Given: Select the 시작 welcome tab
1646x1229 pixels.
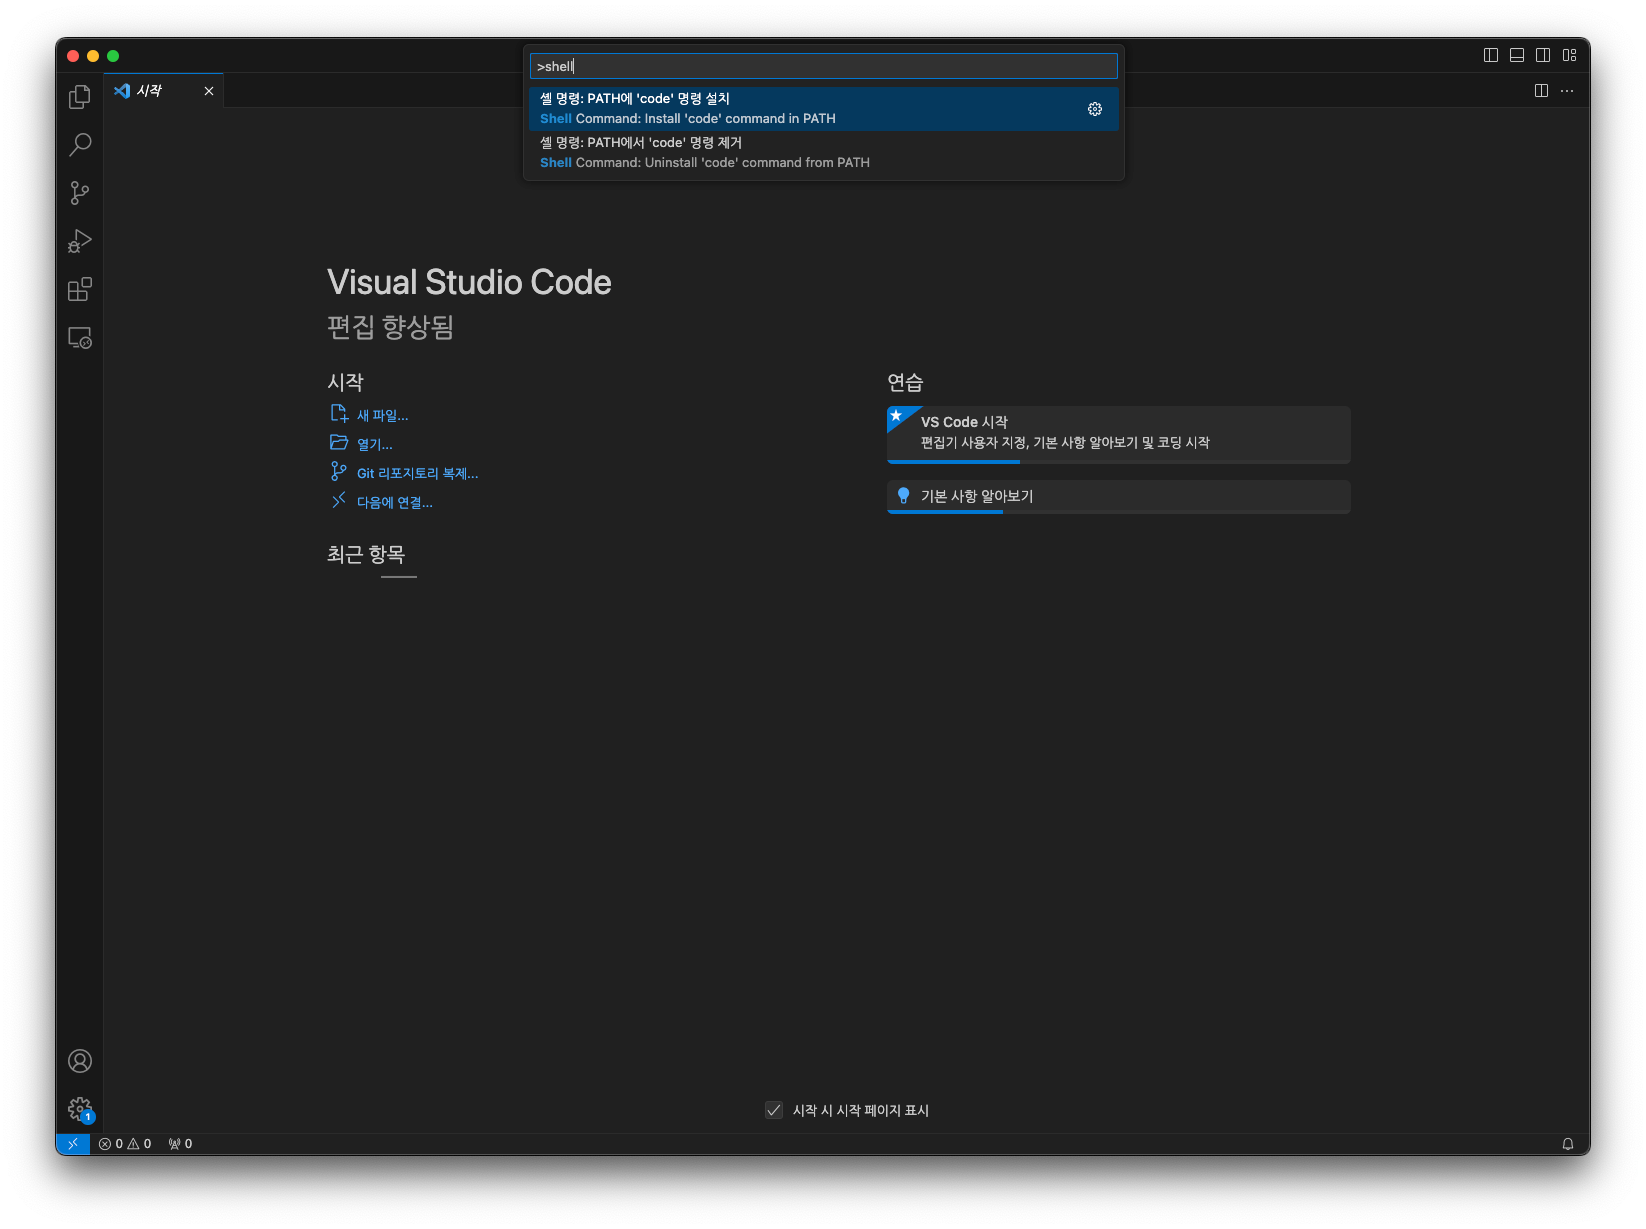Looking at the screenshot, I should (164, 91).
